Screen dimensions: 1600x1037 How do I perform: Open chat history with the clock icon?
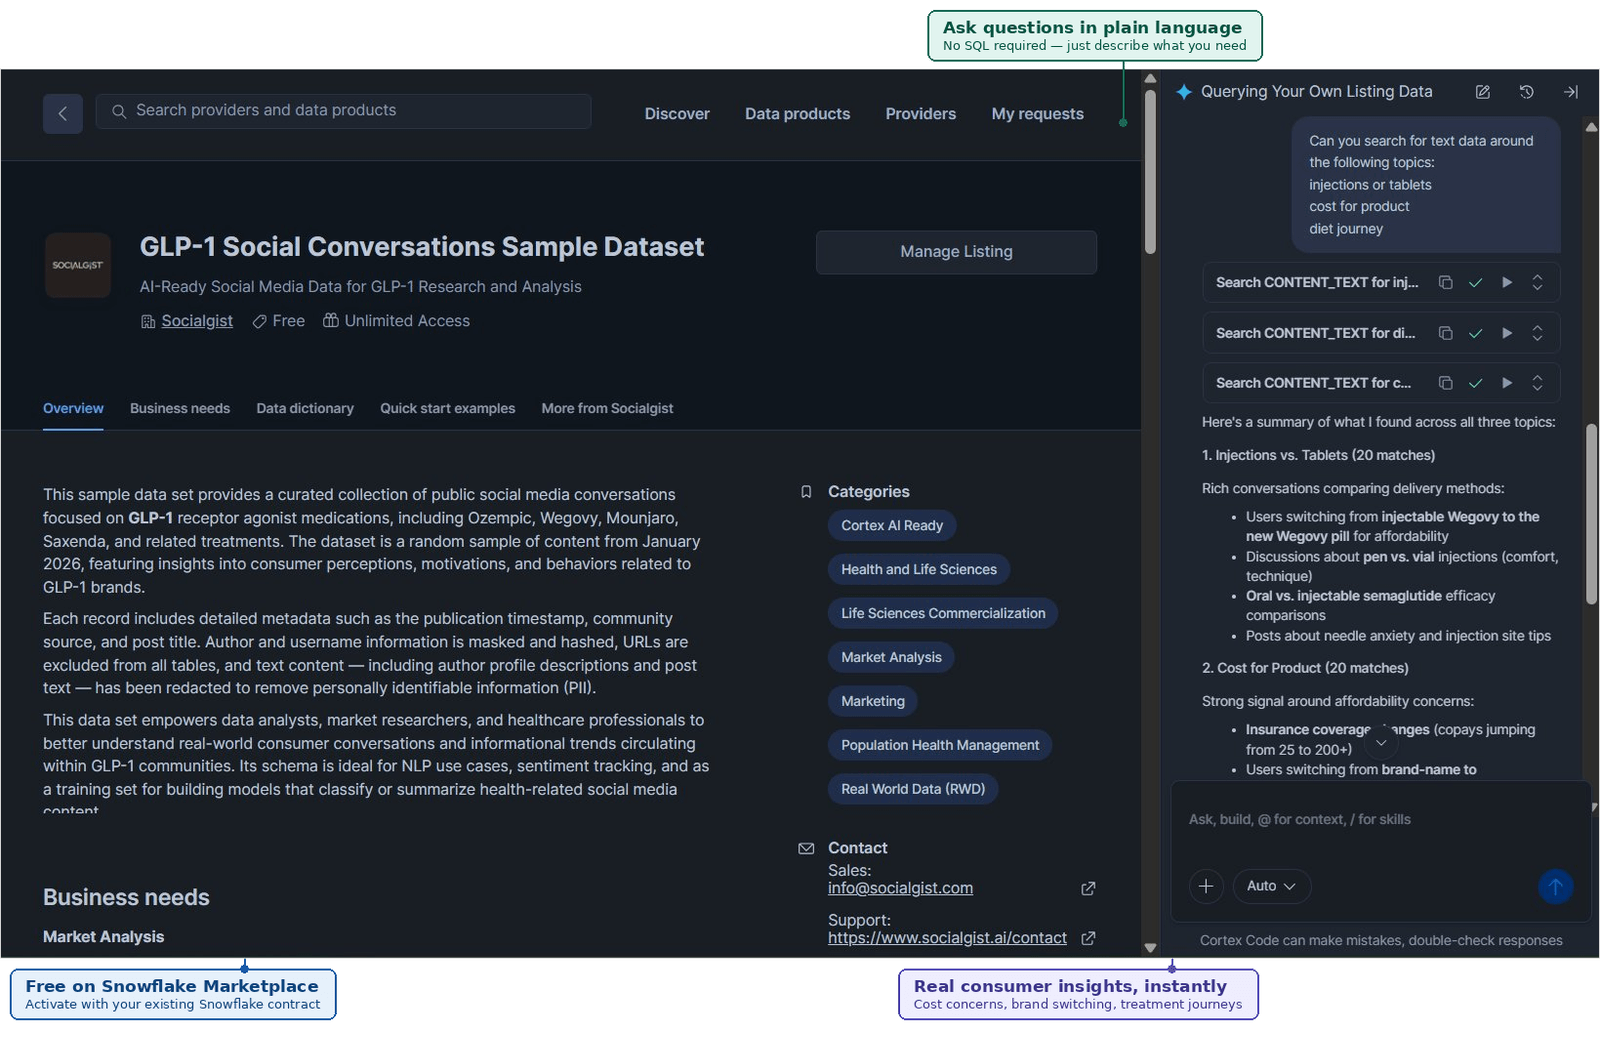click(x=1526, y=92)
